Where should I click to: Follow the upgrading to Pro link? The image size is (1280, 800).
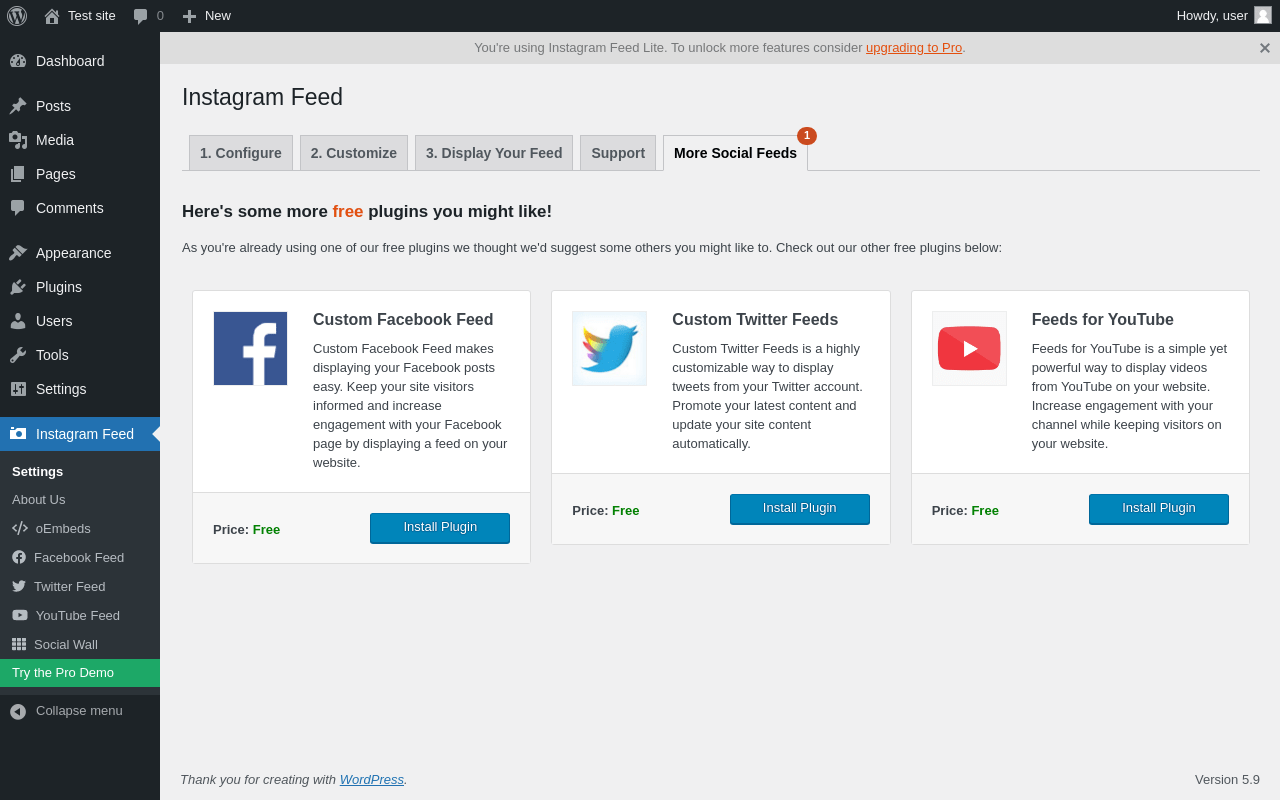[x=914, y=47]
